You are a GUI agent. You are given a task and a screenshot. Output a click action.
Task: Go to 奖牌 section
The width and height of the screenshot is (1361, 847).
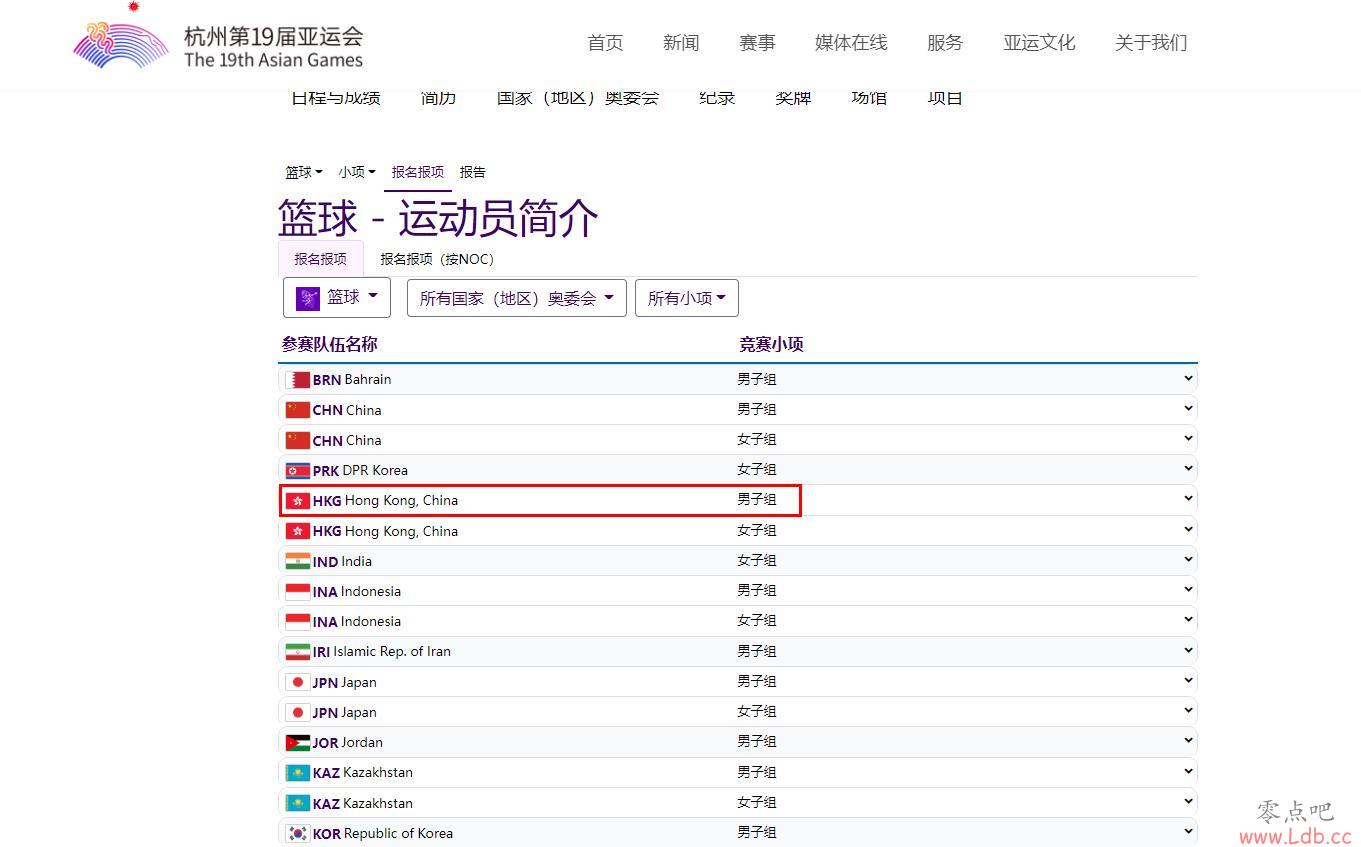[x=793, y=98]
